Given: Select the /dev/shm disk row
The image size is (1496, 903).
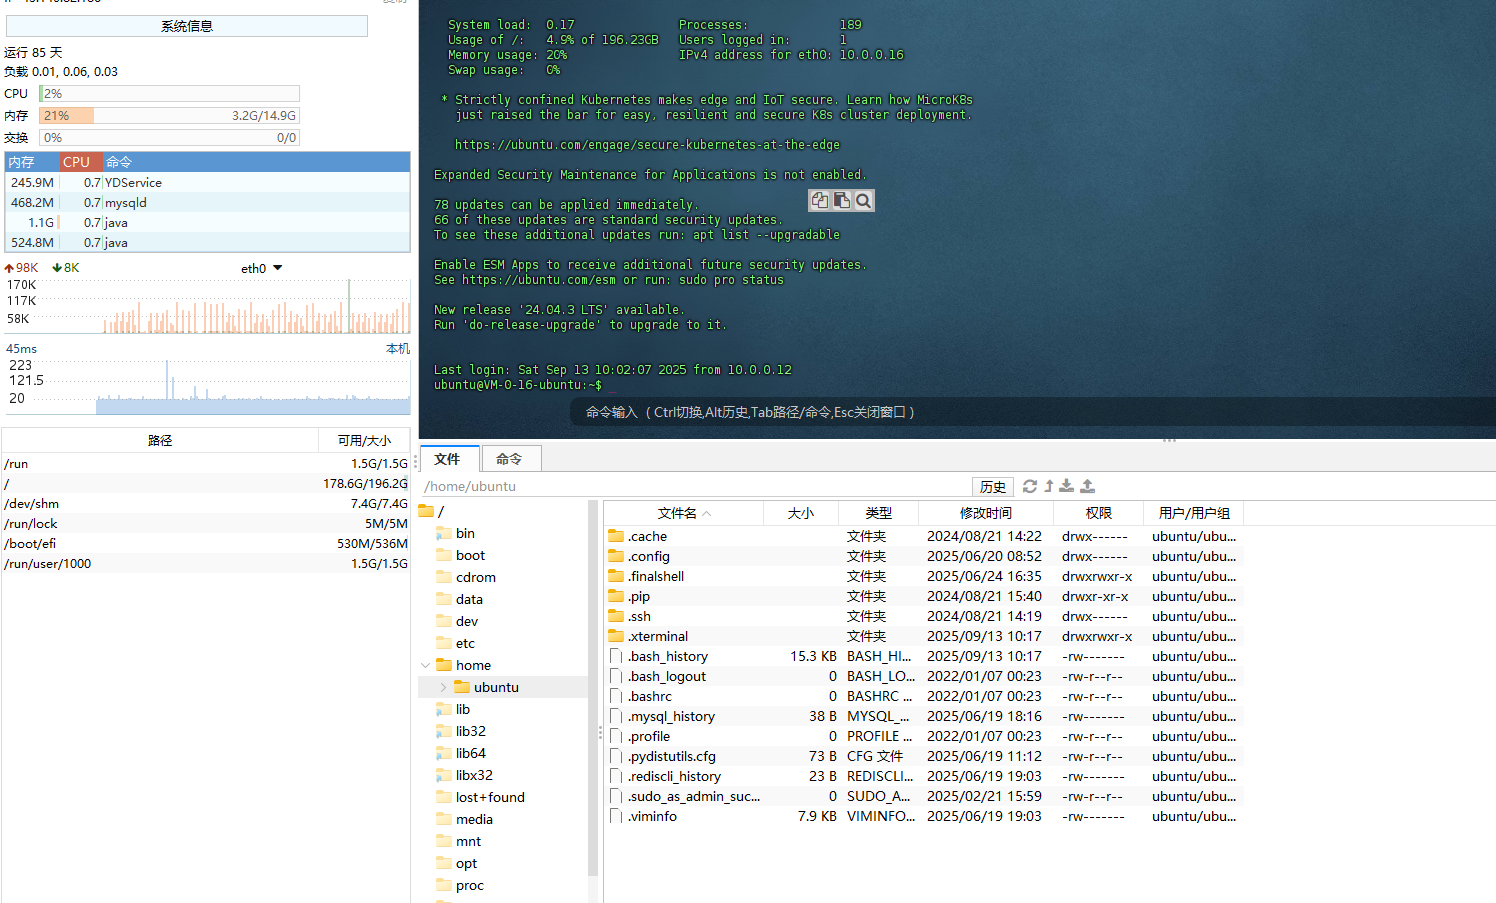Looking at the screenshot, I should pyautogui.click(x=206, y=504).
